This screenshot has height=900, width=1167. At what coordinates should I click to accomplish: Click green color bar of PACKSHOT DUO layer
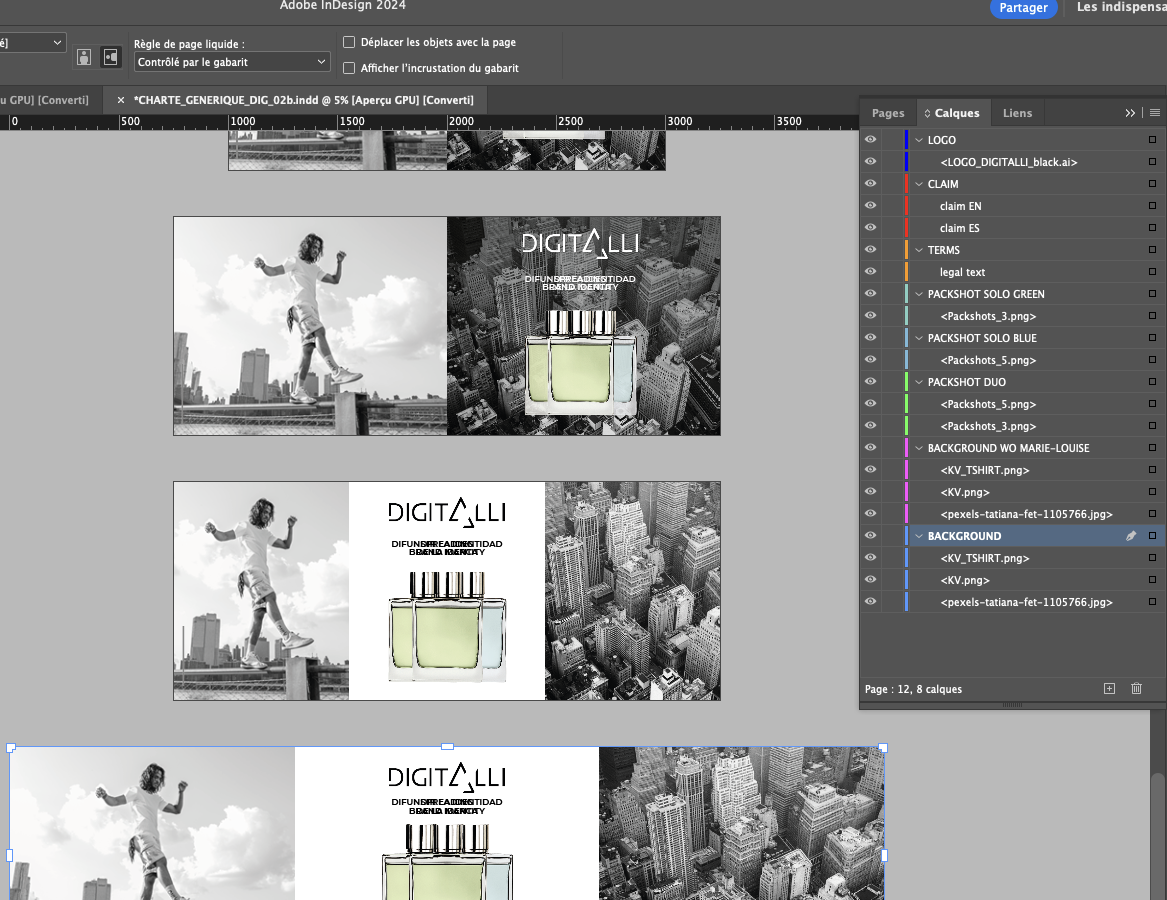click(x=906, y=382)
